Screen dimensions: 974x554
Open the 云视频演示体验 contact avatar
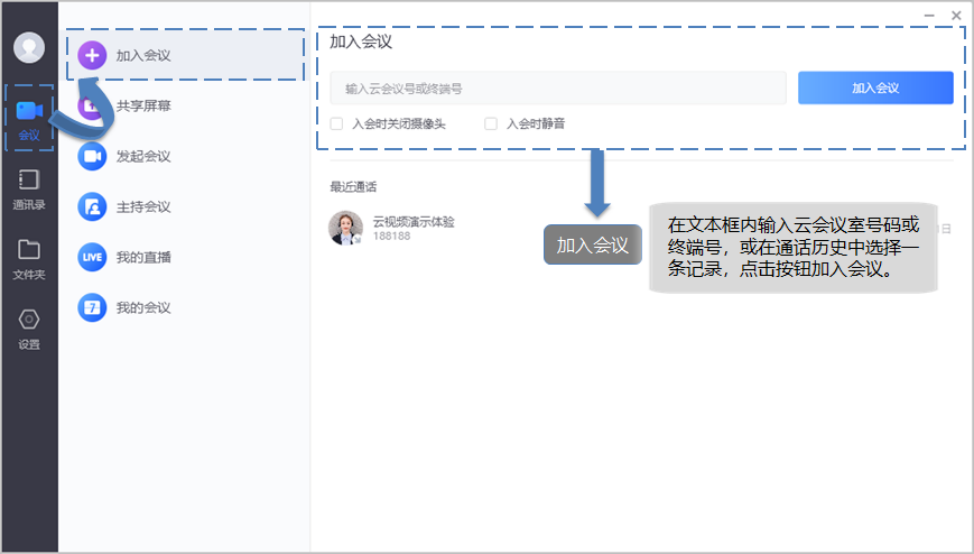(345, 228)
